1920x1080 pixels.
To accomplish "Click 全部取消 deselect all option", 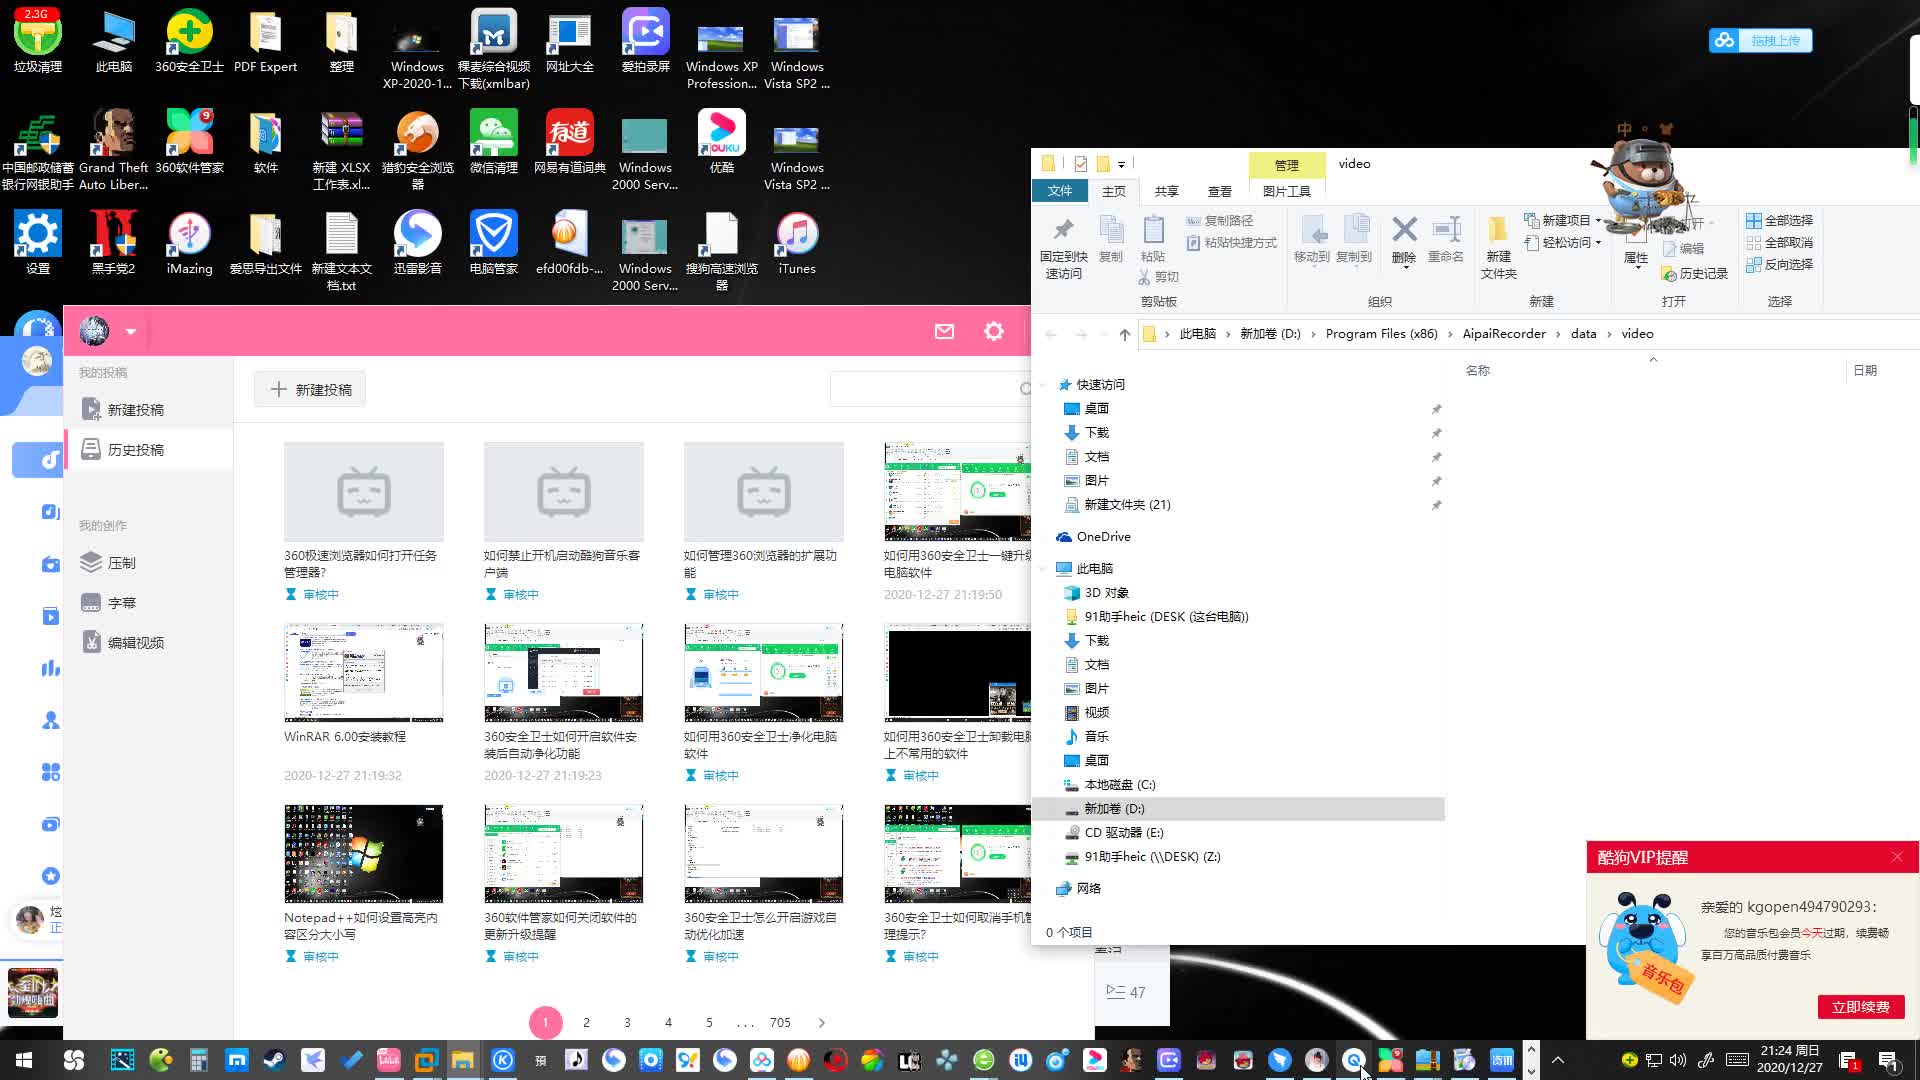I will pos(1779,242).
